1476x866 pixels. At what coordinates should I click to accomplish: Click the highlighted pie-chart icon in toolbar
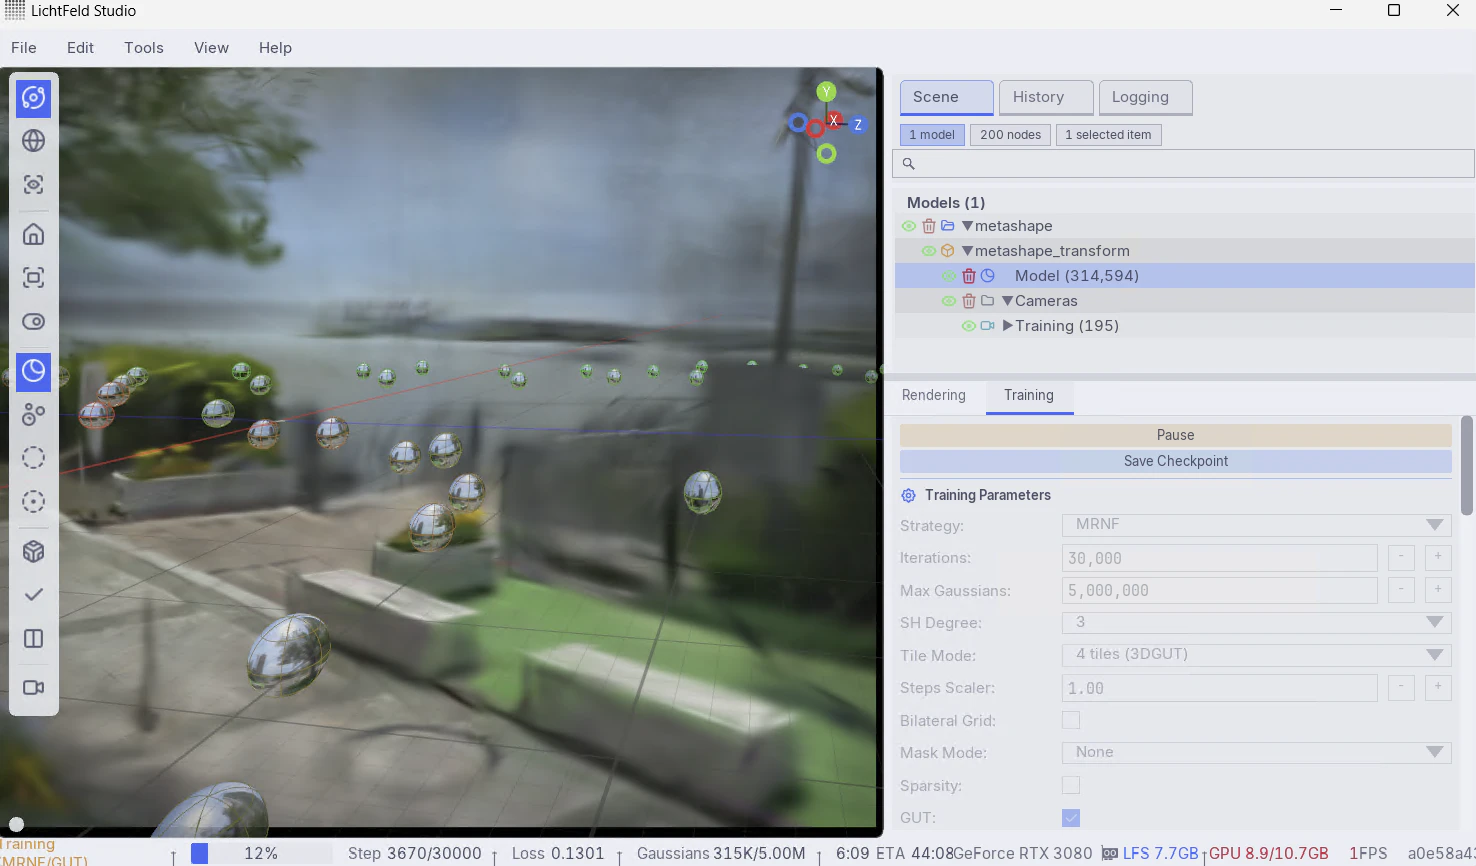[x=33, y=371]
